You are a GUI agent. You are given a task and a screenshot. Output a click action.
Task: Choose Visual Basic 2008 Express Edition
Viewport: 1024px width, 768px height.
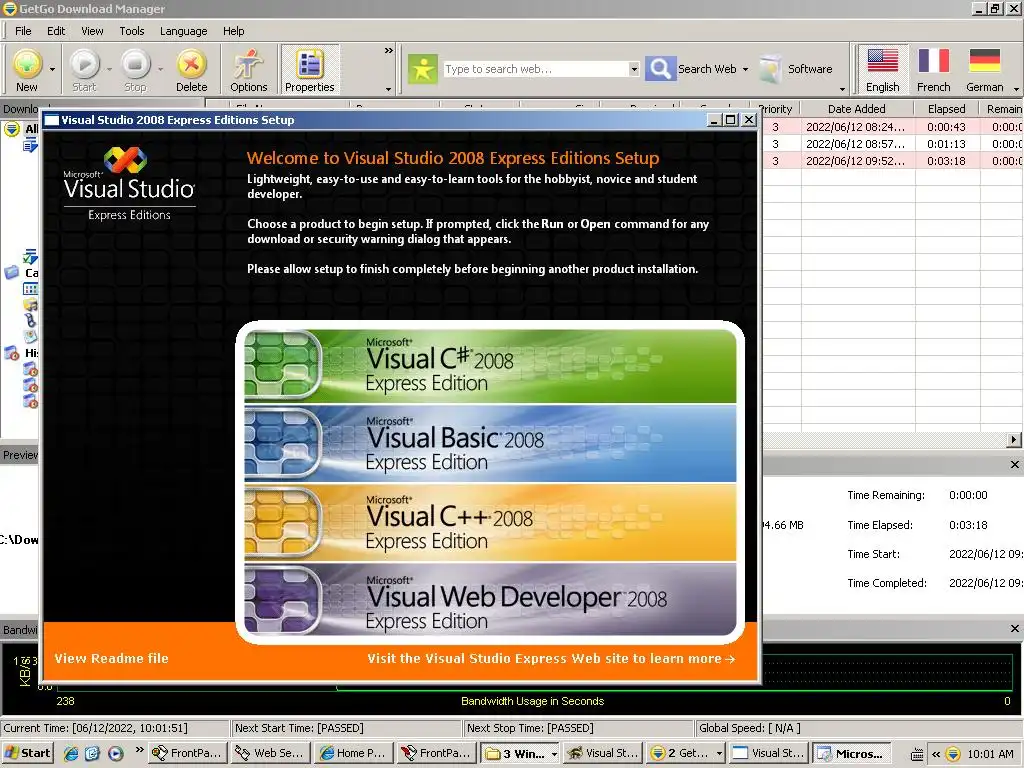[x=490, y=444]
